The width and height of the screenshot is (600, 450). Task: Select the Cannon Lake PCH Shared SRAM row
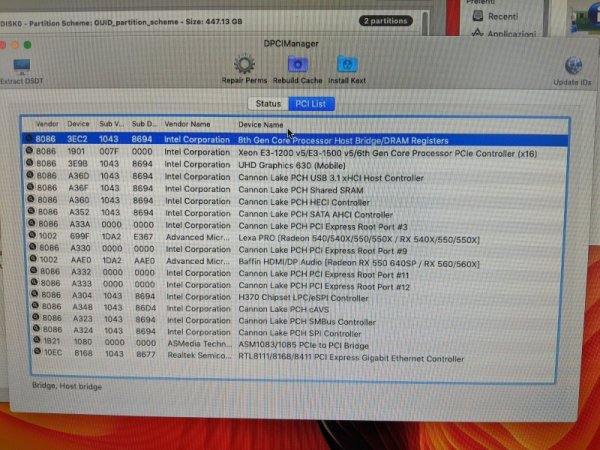[x=295, y=189]
